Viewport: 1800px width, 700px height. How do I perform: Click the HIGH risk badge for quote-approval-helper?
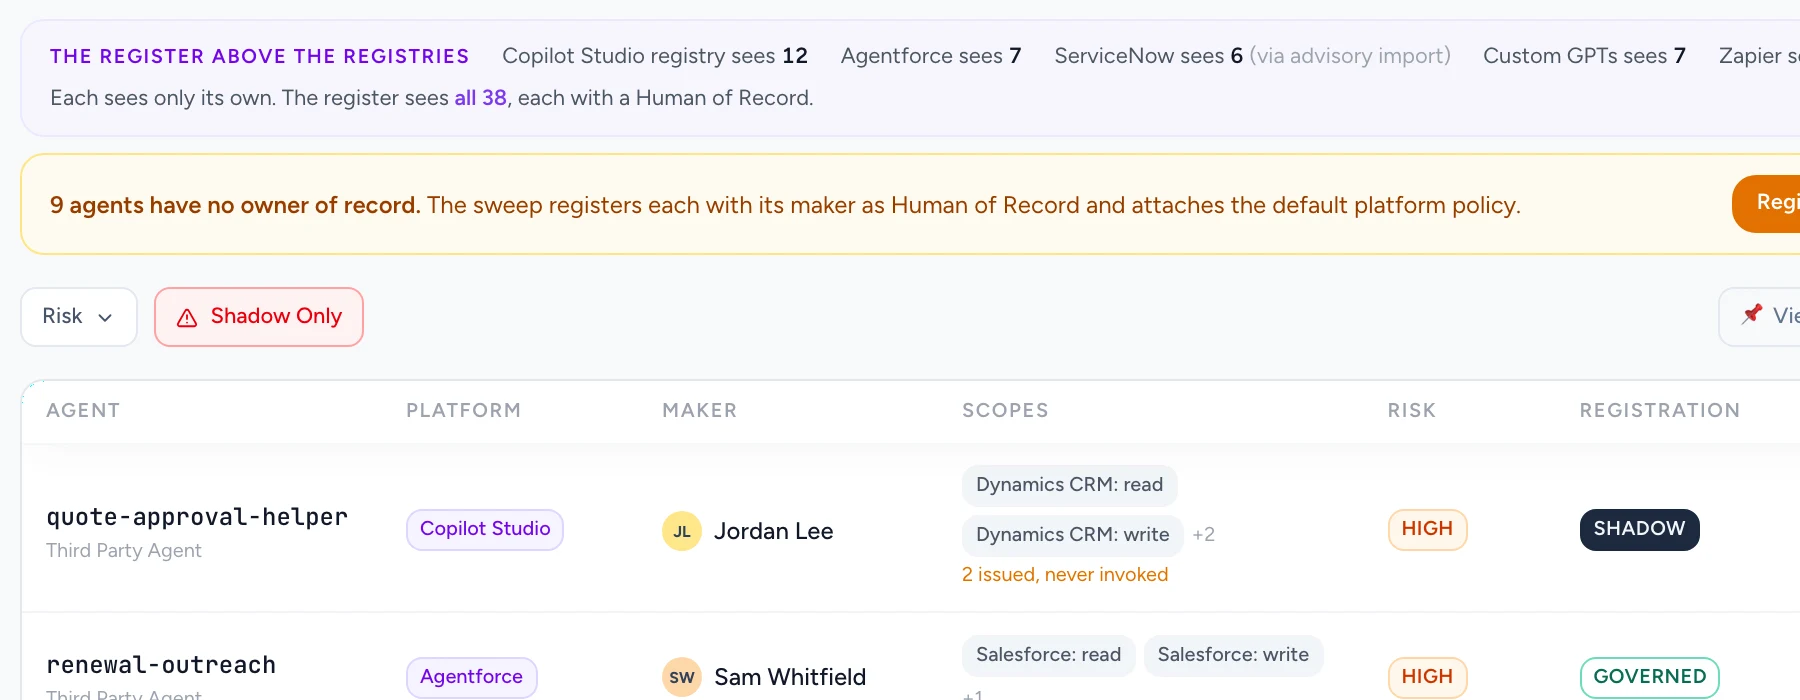[1427, 529]
